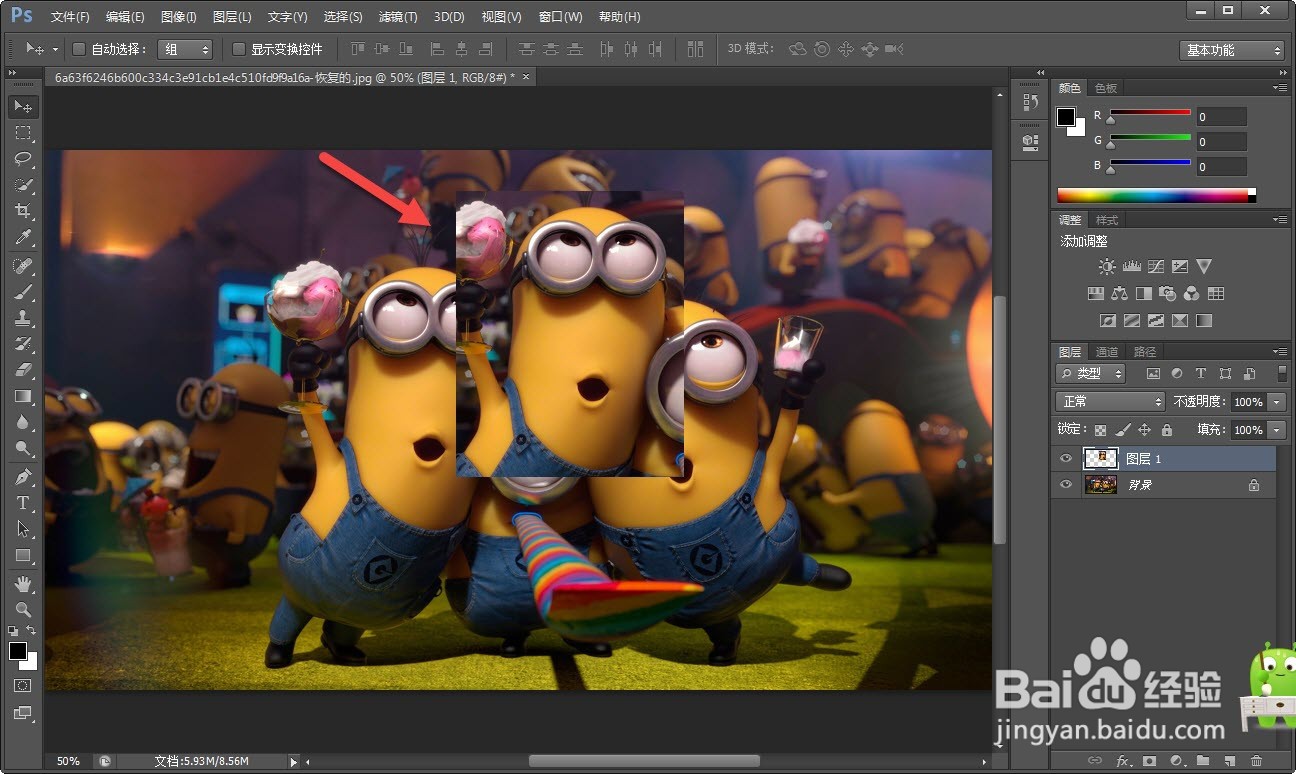Add a Curves adjustment

[x=1156, y=267]
